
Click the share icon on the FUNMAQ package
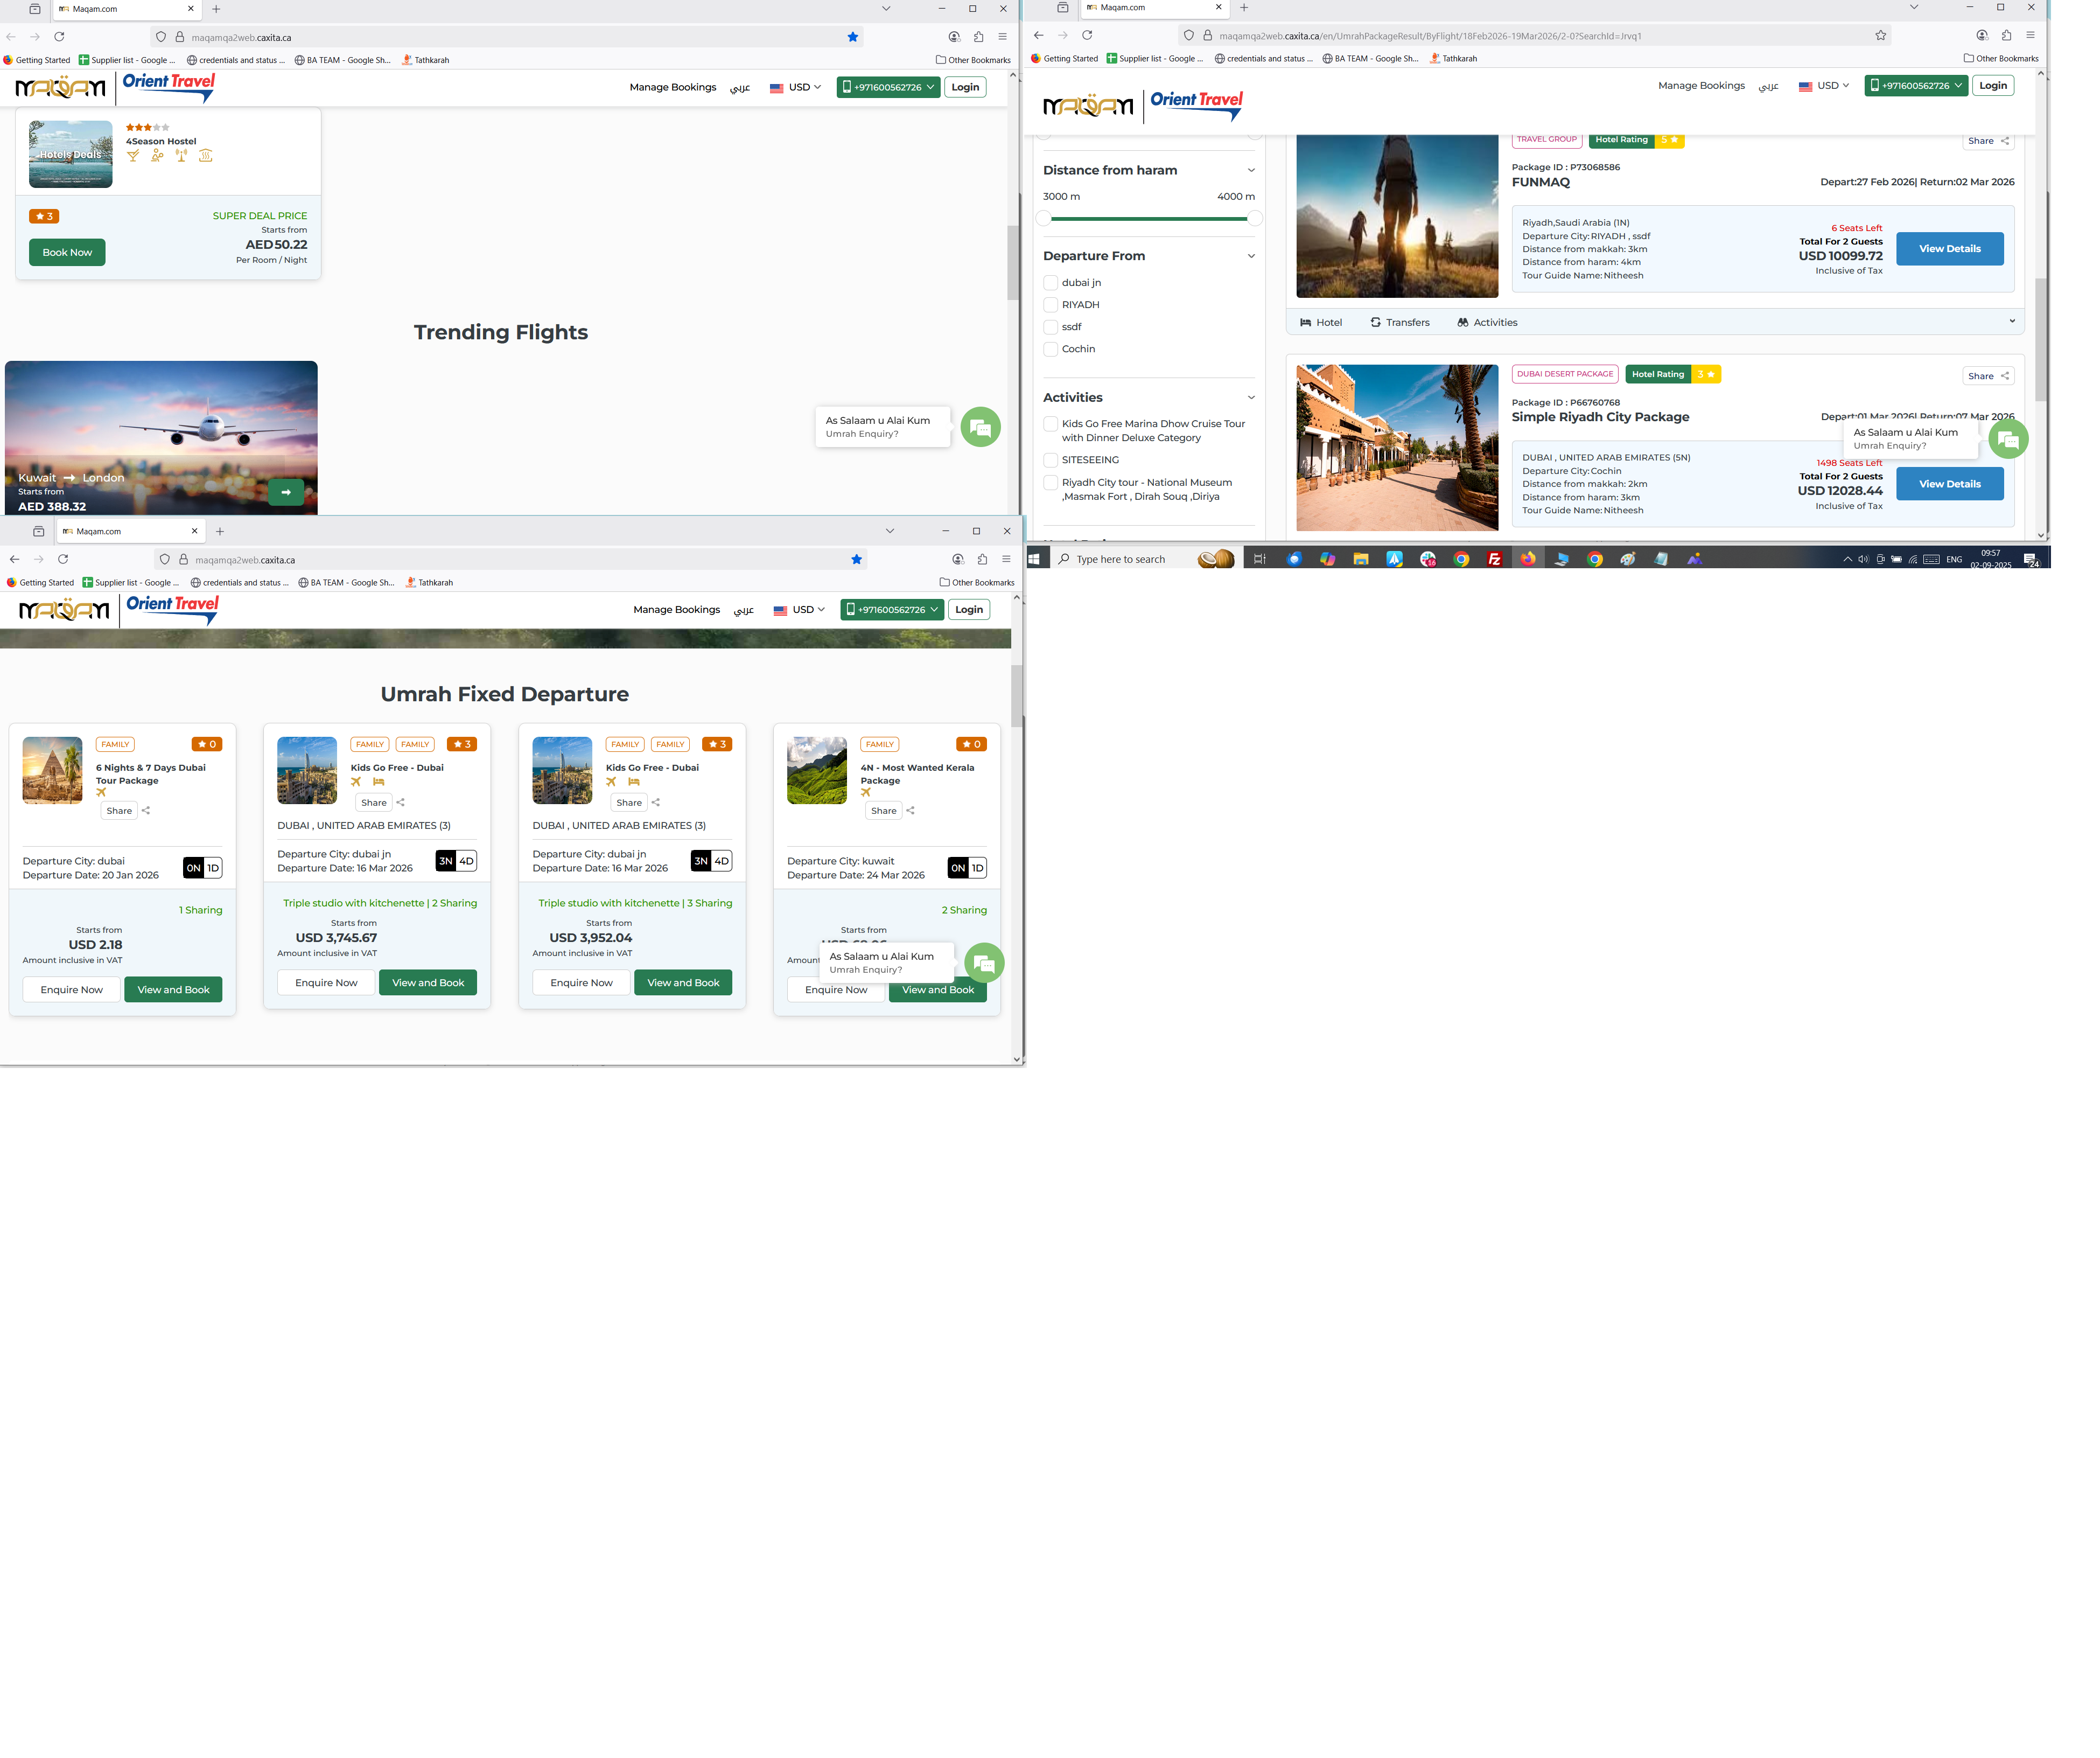pyautogui.click(x=2004, y=141)
